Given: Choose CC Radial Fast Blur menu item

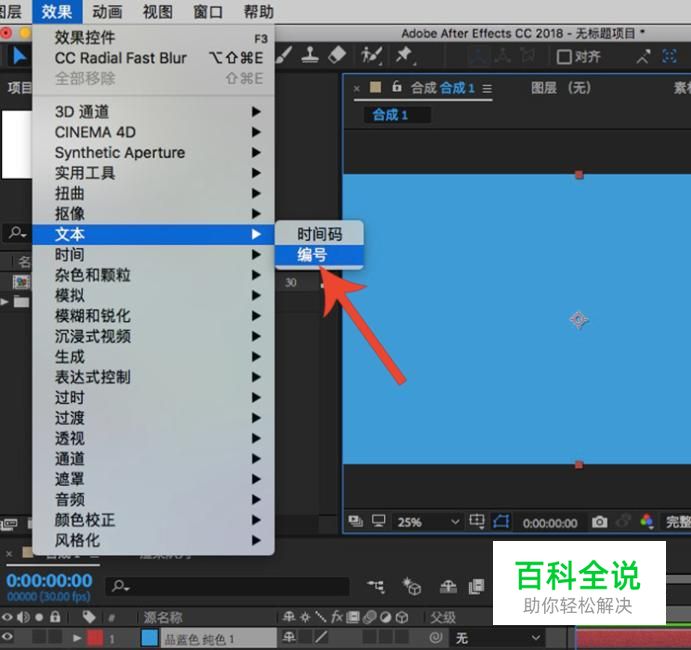Looking at the screenshot, I should pyautogui.click(x=153, y=58).
